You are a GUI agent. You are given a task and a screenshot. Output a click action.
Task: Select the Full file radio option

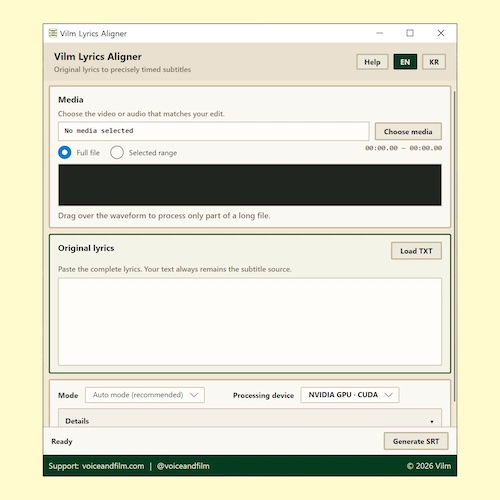pyautogui.click(x=65, y=153)
